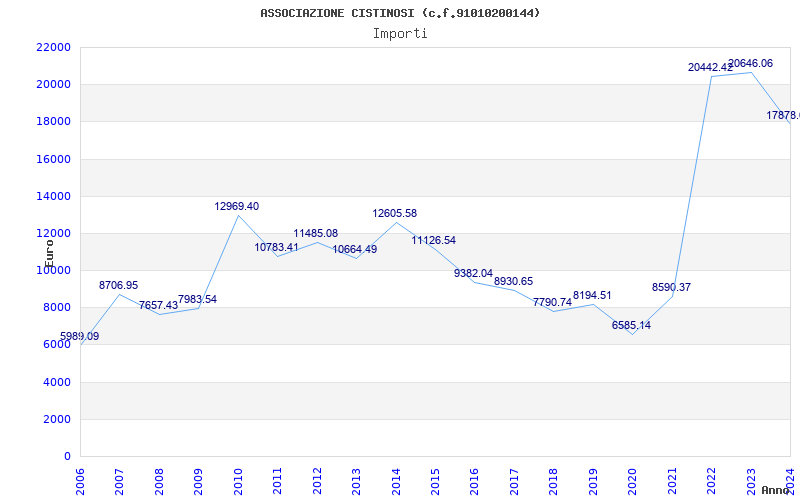The image size is (800, 500).
Task: Select the 2006 tick on the x-axis
Action: point(80,479)
